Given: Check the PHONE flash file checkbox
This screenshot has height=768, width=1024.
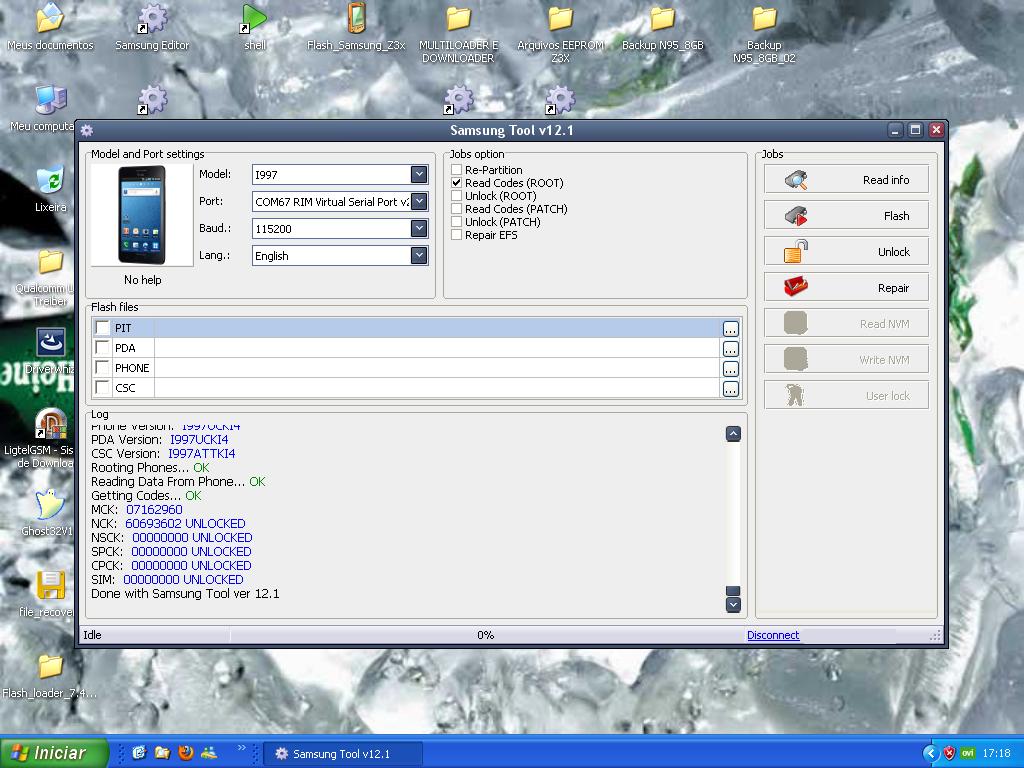Looking at the screenshot, I should (x=103, y=368).
